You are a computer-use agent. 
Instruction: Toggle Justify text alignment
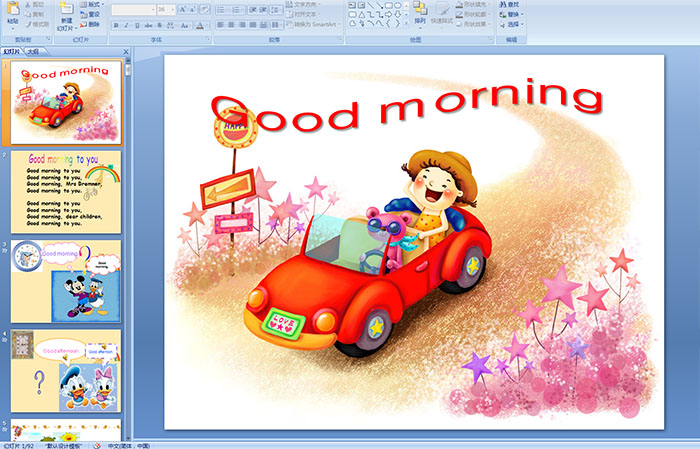tap(253, 25)
